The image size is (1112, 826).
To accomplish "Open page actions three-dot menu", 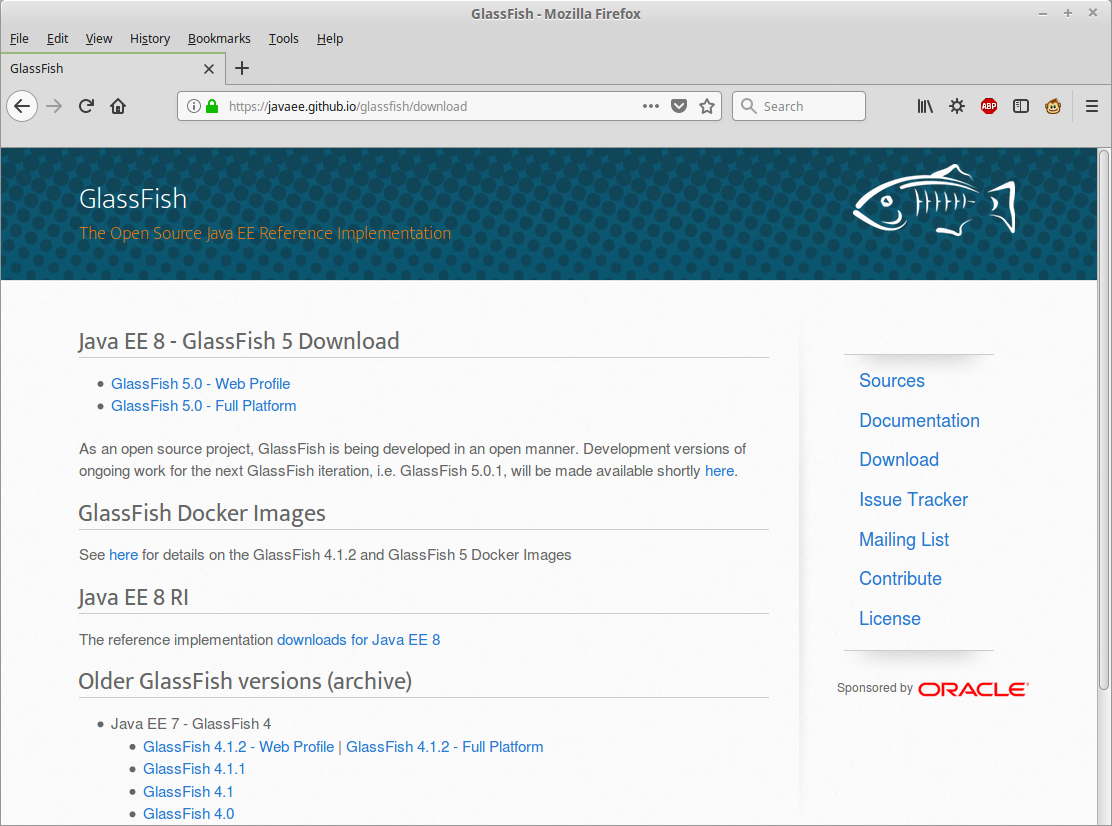I will click(651, 106).
